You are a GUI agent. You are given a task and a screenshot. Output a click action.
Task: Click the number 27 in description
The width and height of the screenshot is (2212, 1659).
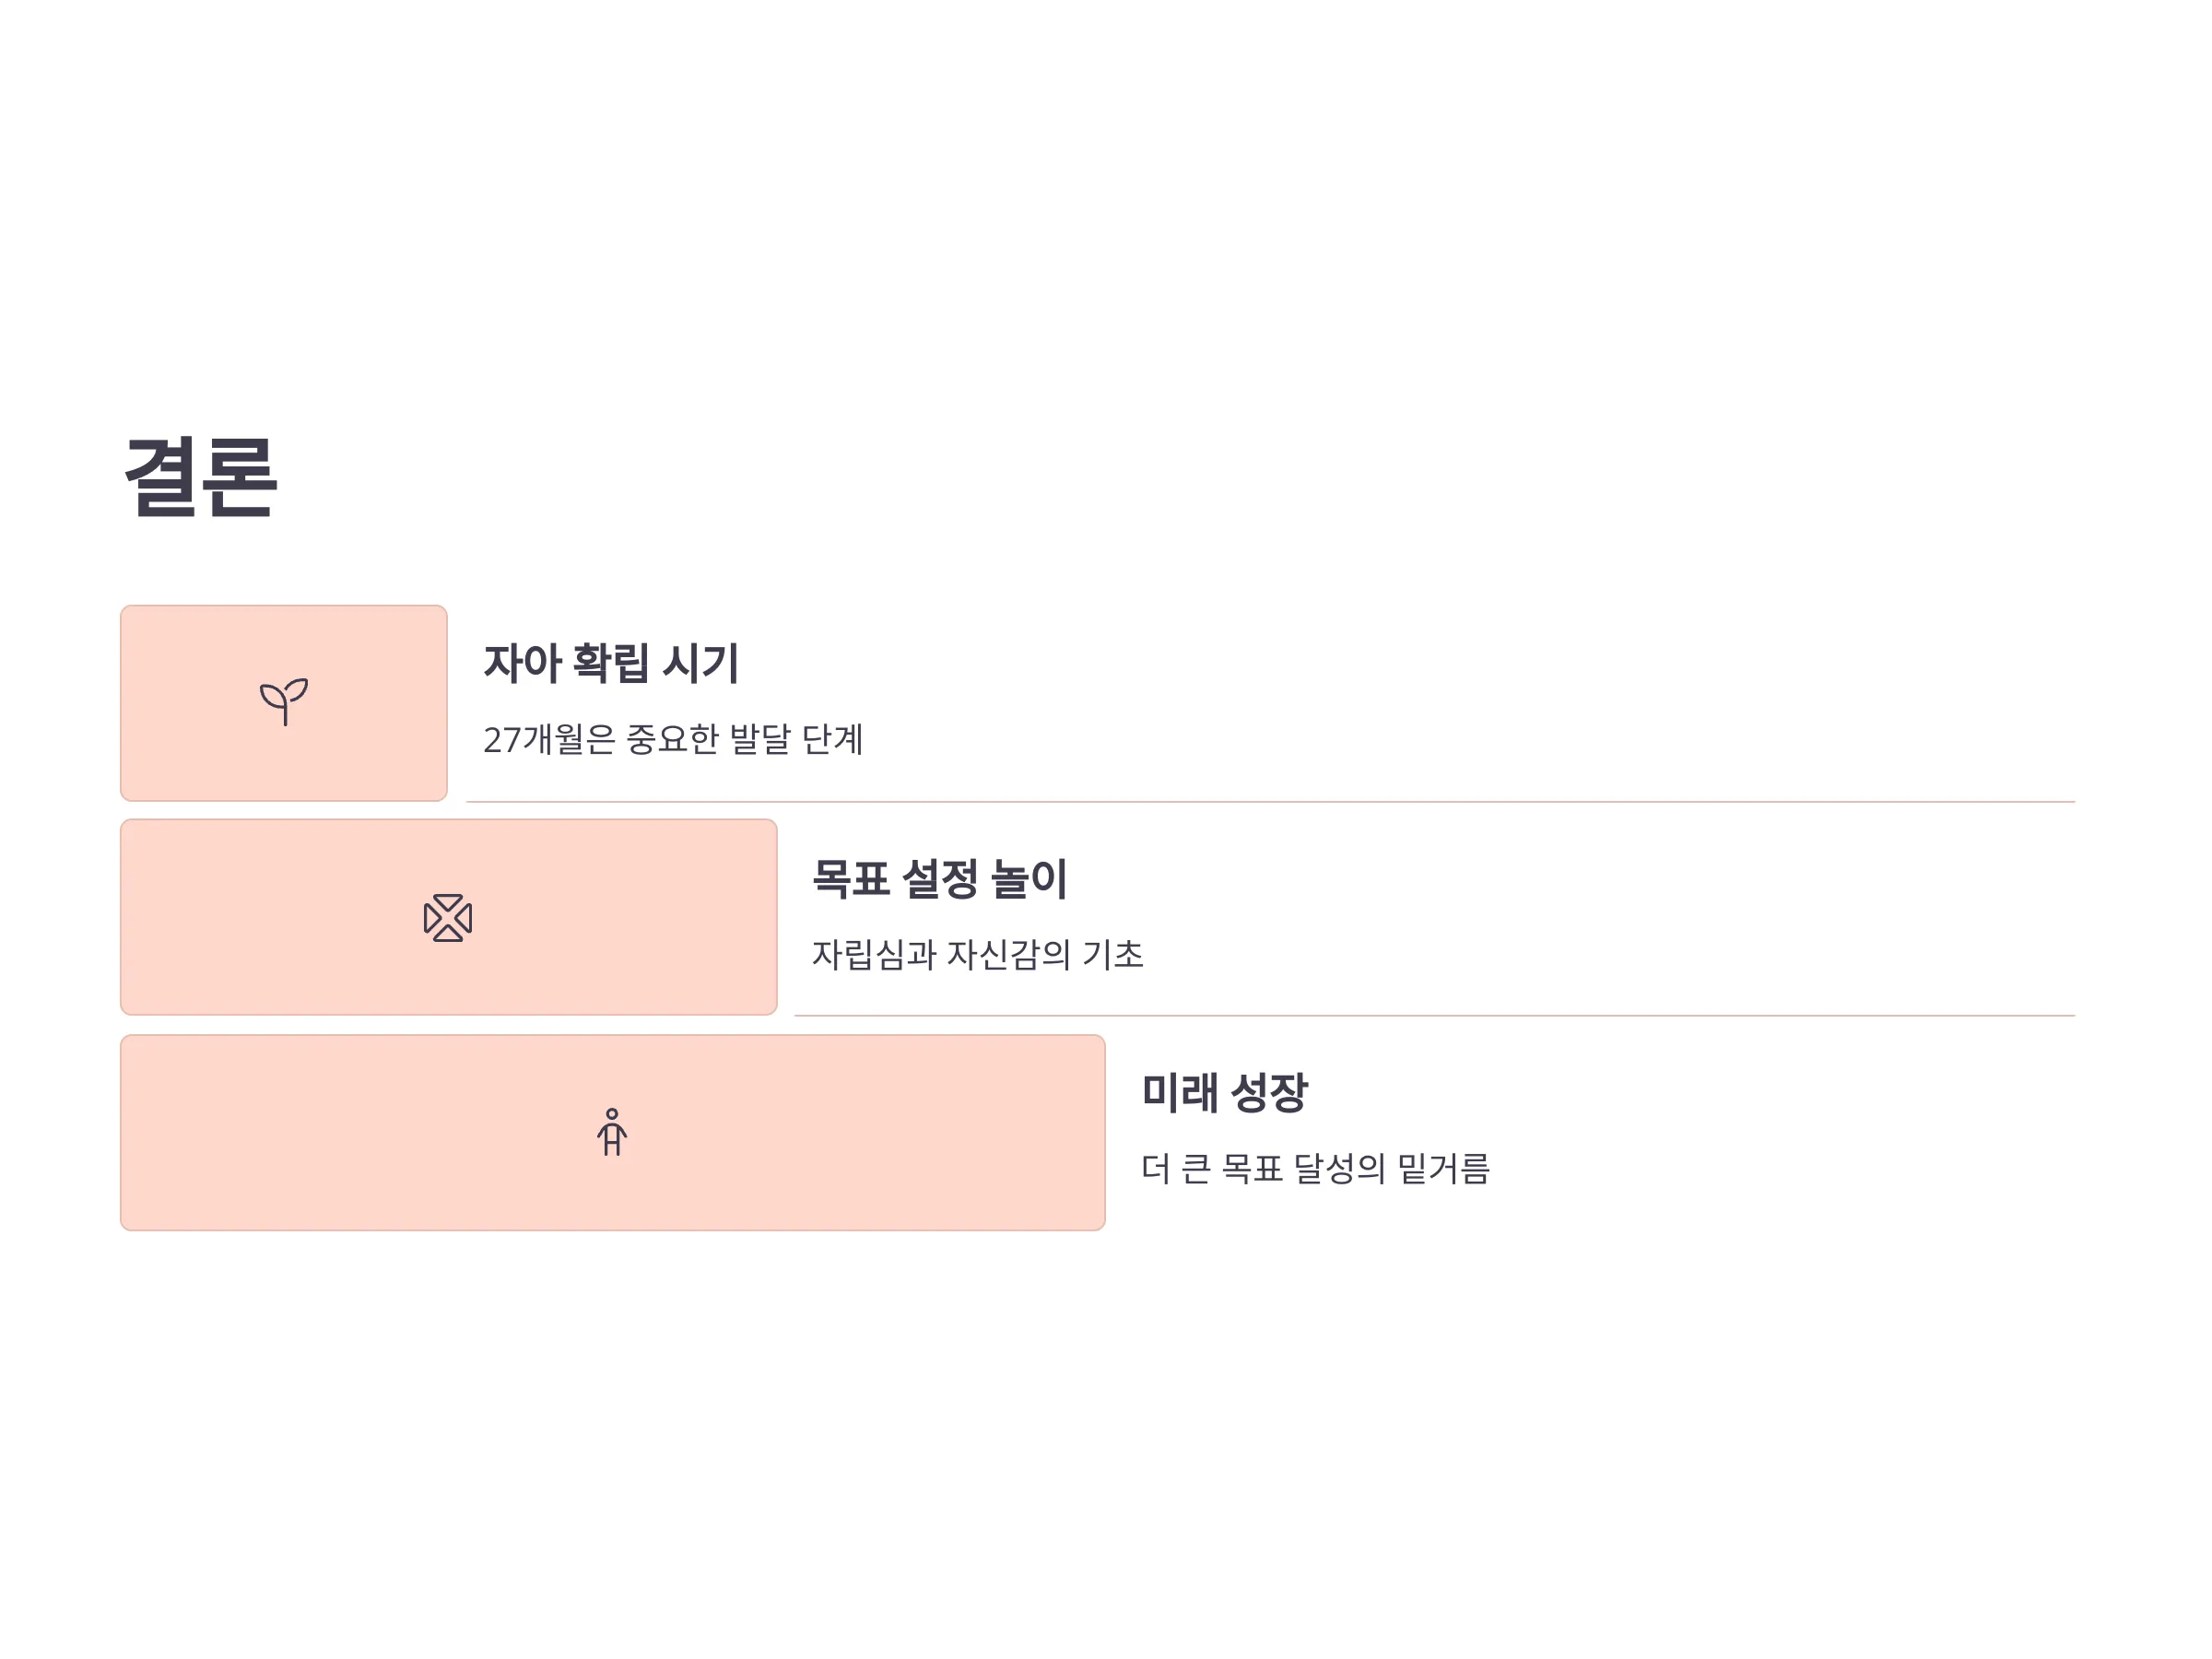502,740
